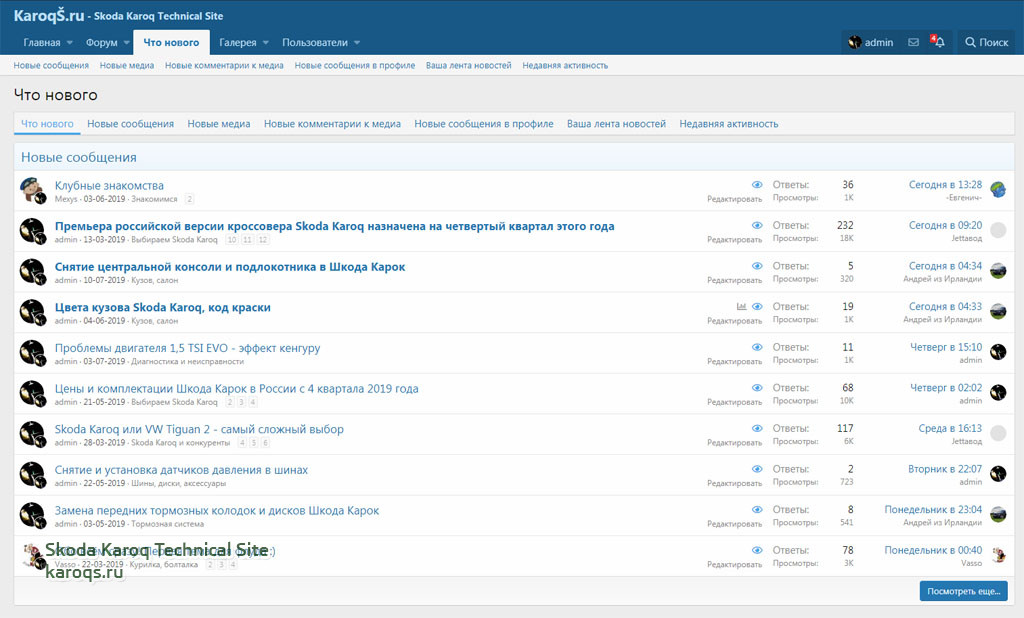Toggle watch eye icon for Цены и комплектации
The width and height of the screenshot is (1024, 618).
[x=757, y=387]
